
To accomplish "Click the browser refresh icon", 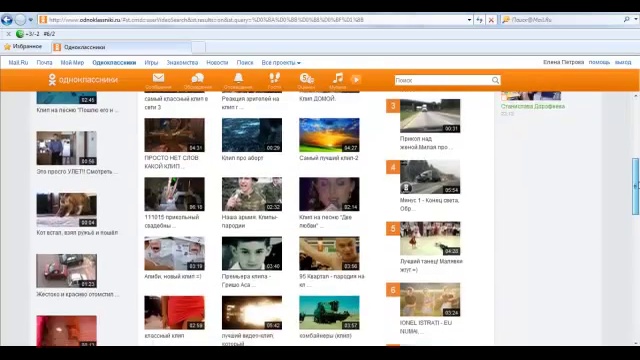I will [480, 20].
